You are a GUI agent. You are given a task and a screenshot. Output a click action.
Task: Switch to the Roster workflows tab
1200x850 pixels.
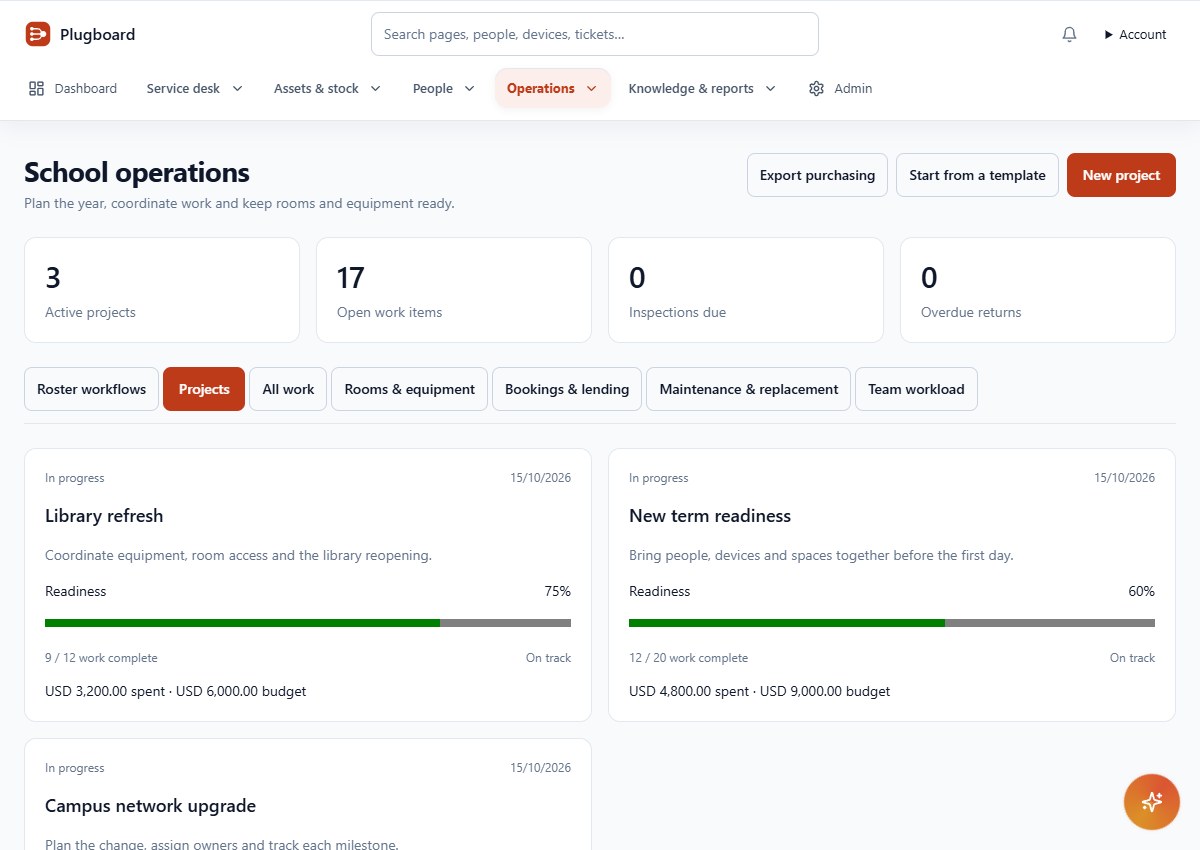pyautogui.click(x=91, y=389)
